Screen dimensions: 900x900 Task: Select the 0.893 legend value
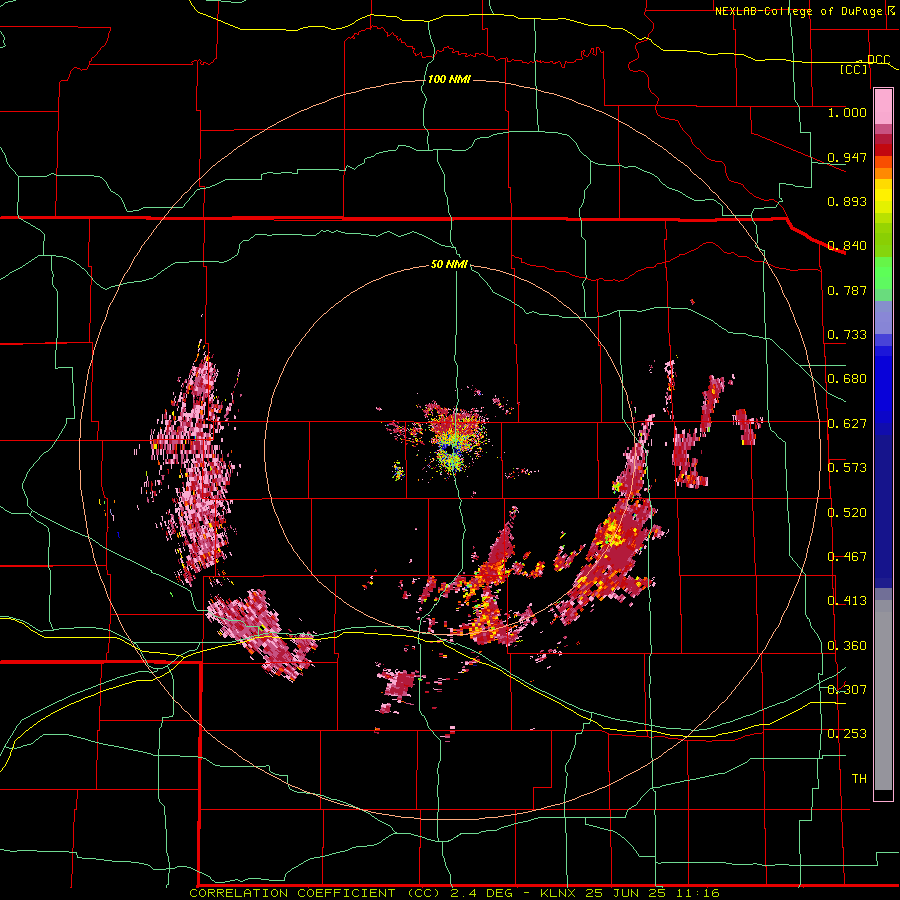click(847, 201)
